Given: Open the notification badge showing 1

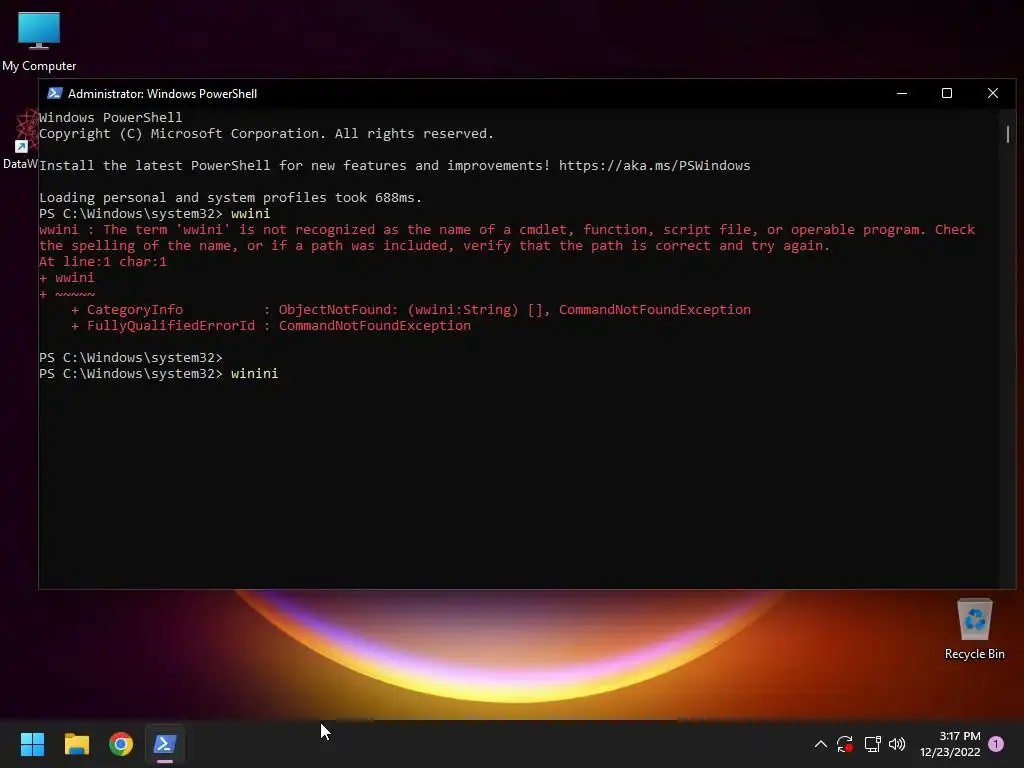Looking at the screenshot, I should (x=996, y=743).
